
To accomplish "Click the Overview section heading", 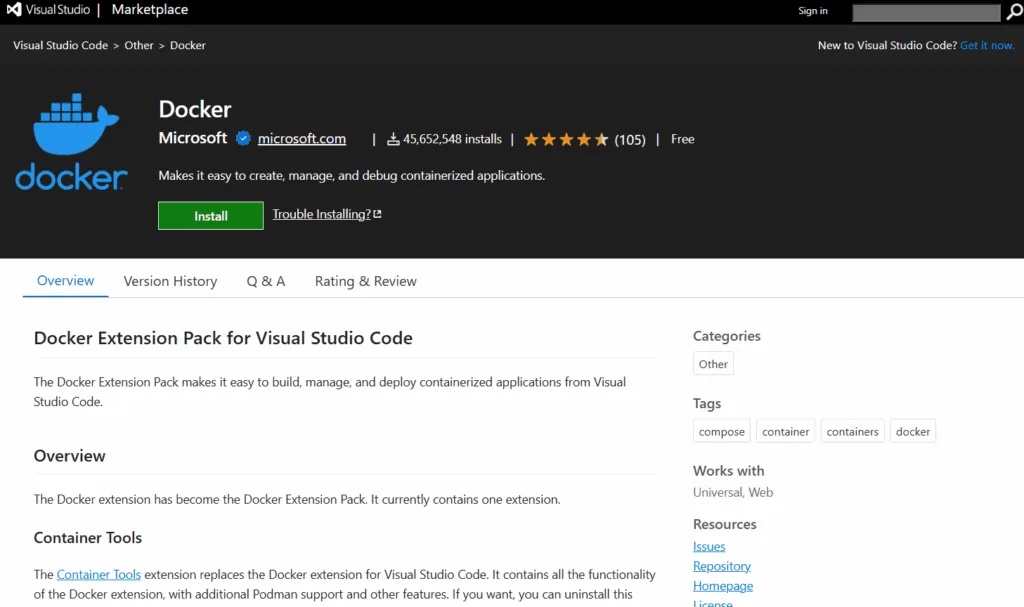I will click(69, 456).
